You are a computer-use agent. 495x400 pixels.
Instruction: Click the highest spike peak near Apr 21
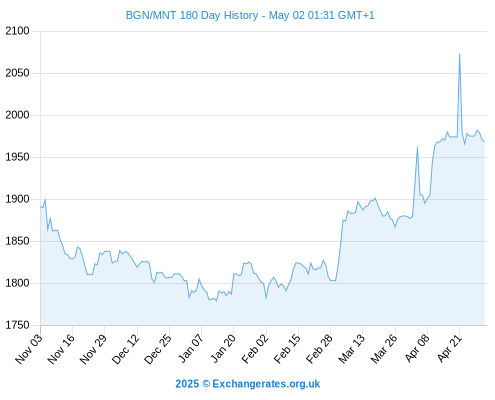click(459, 54)
